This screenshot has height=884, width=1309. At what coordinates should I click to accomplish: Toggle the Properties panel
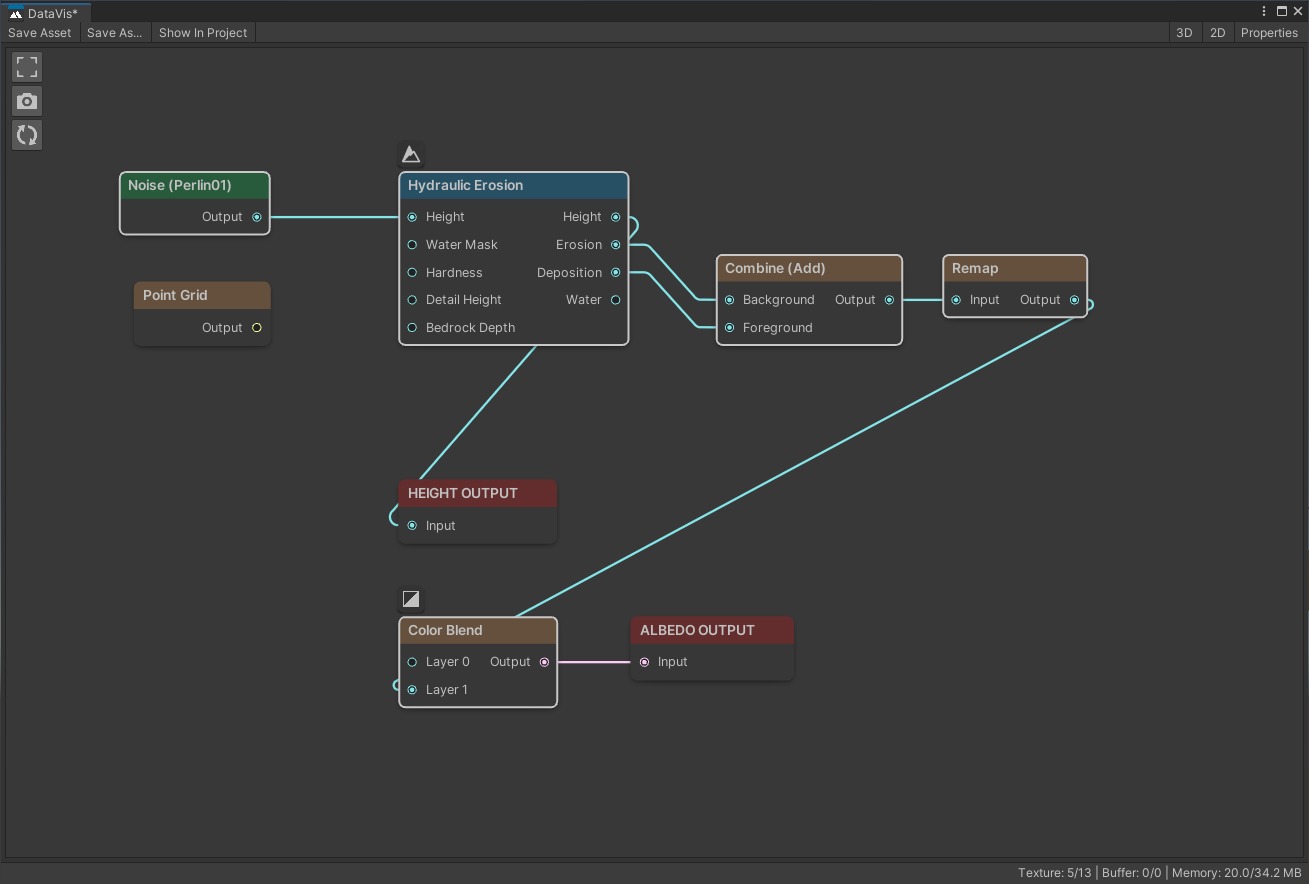pos(1269,33)
